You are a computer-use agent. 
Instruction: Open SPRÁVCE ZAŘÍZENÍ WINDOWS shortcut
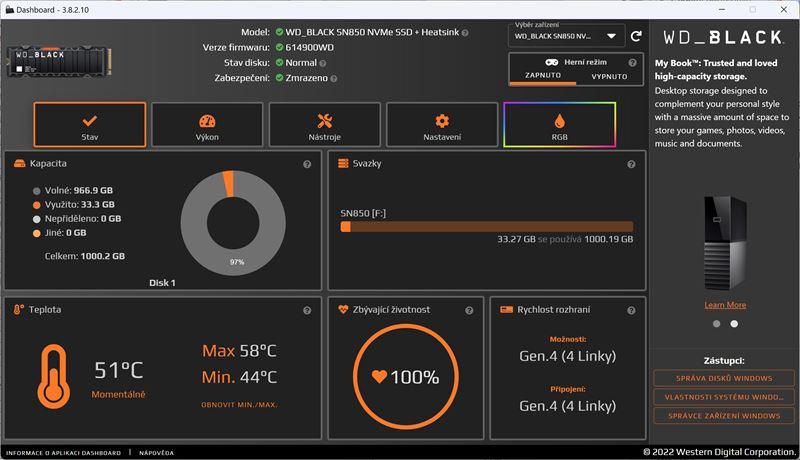click(x=724, y=416)
